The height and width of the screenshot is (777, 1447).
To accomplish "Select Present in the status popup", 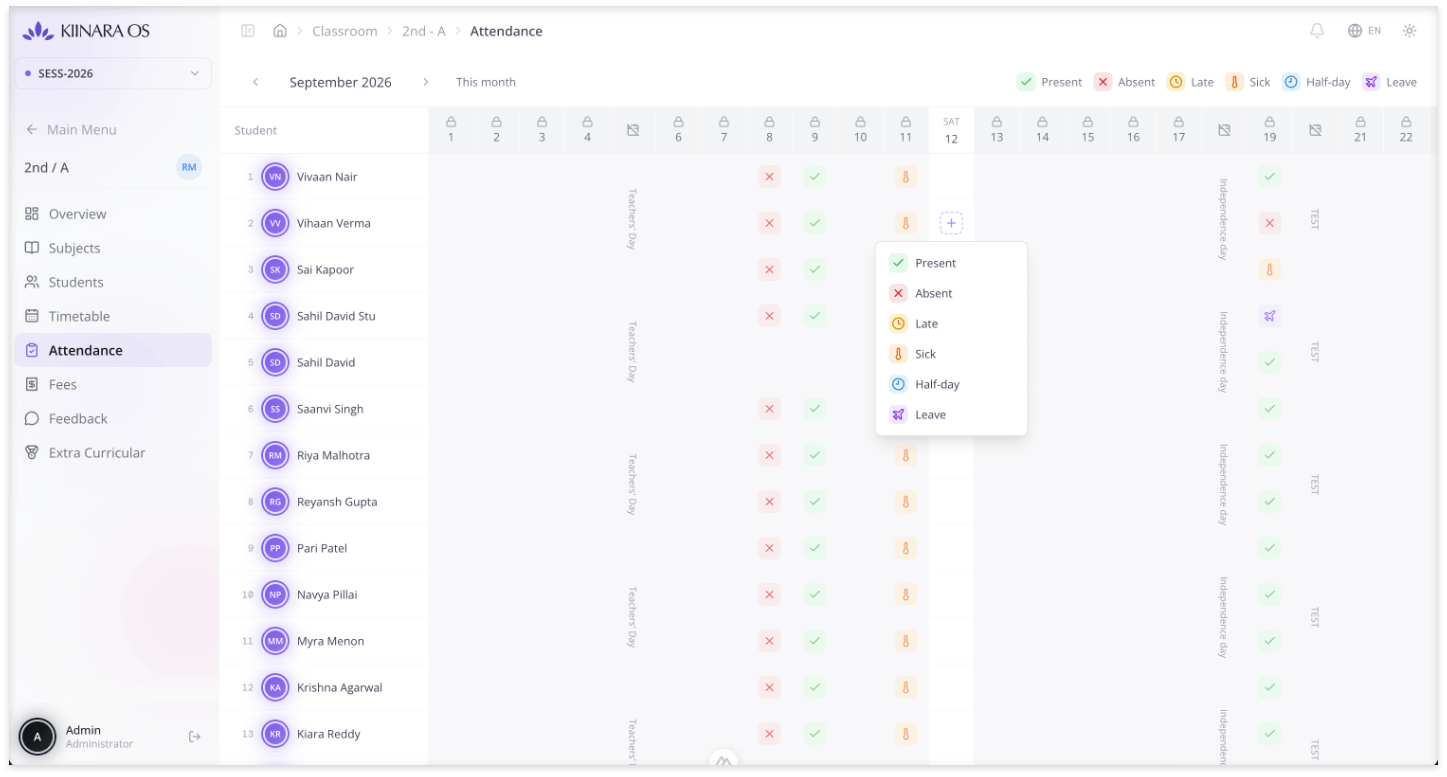I will [x=951, y=263].
